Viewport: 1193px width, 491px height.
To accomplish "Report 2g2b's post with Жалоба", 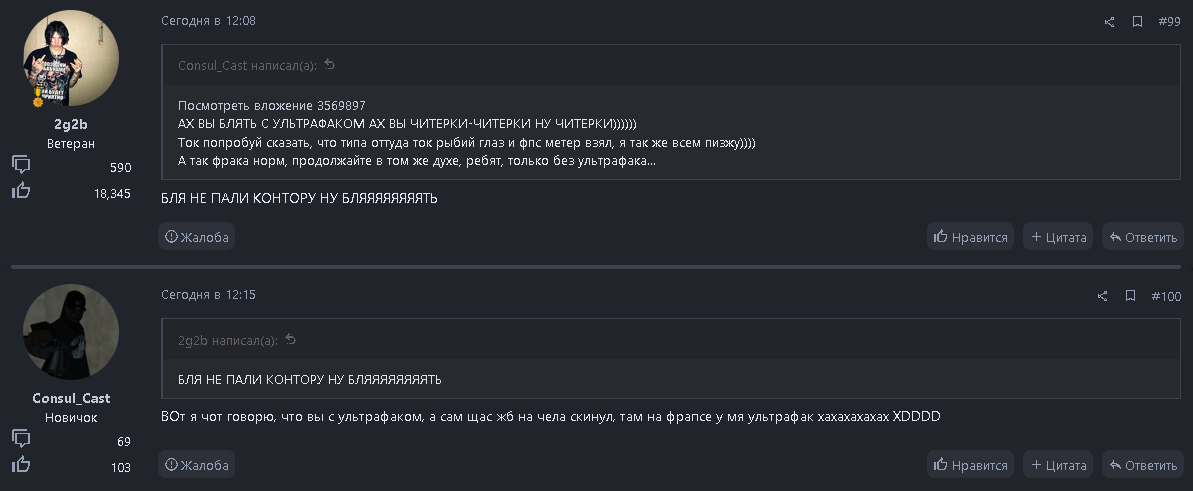I will 197,237.
